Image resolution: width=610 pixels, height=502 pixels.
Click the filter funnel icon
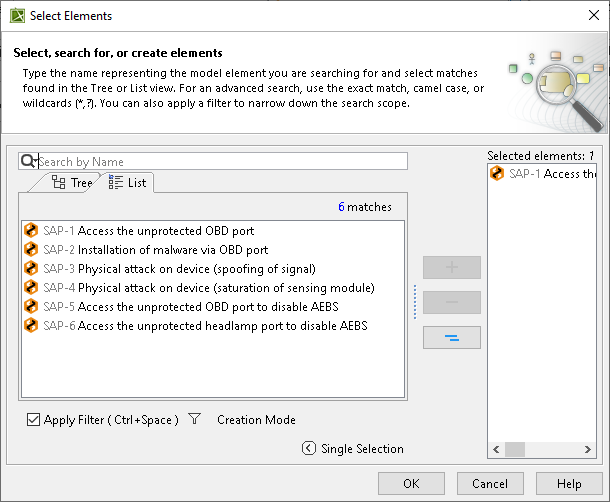[x=195, y=420]
